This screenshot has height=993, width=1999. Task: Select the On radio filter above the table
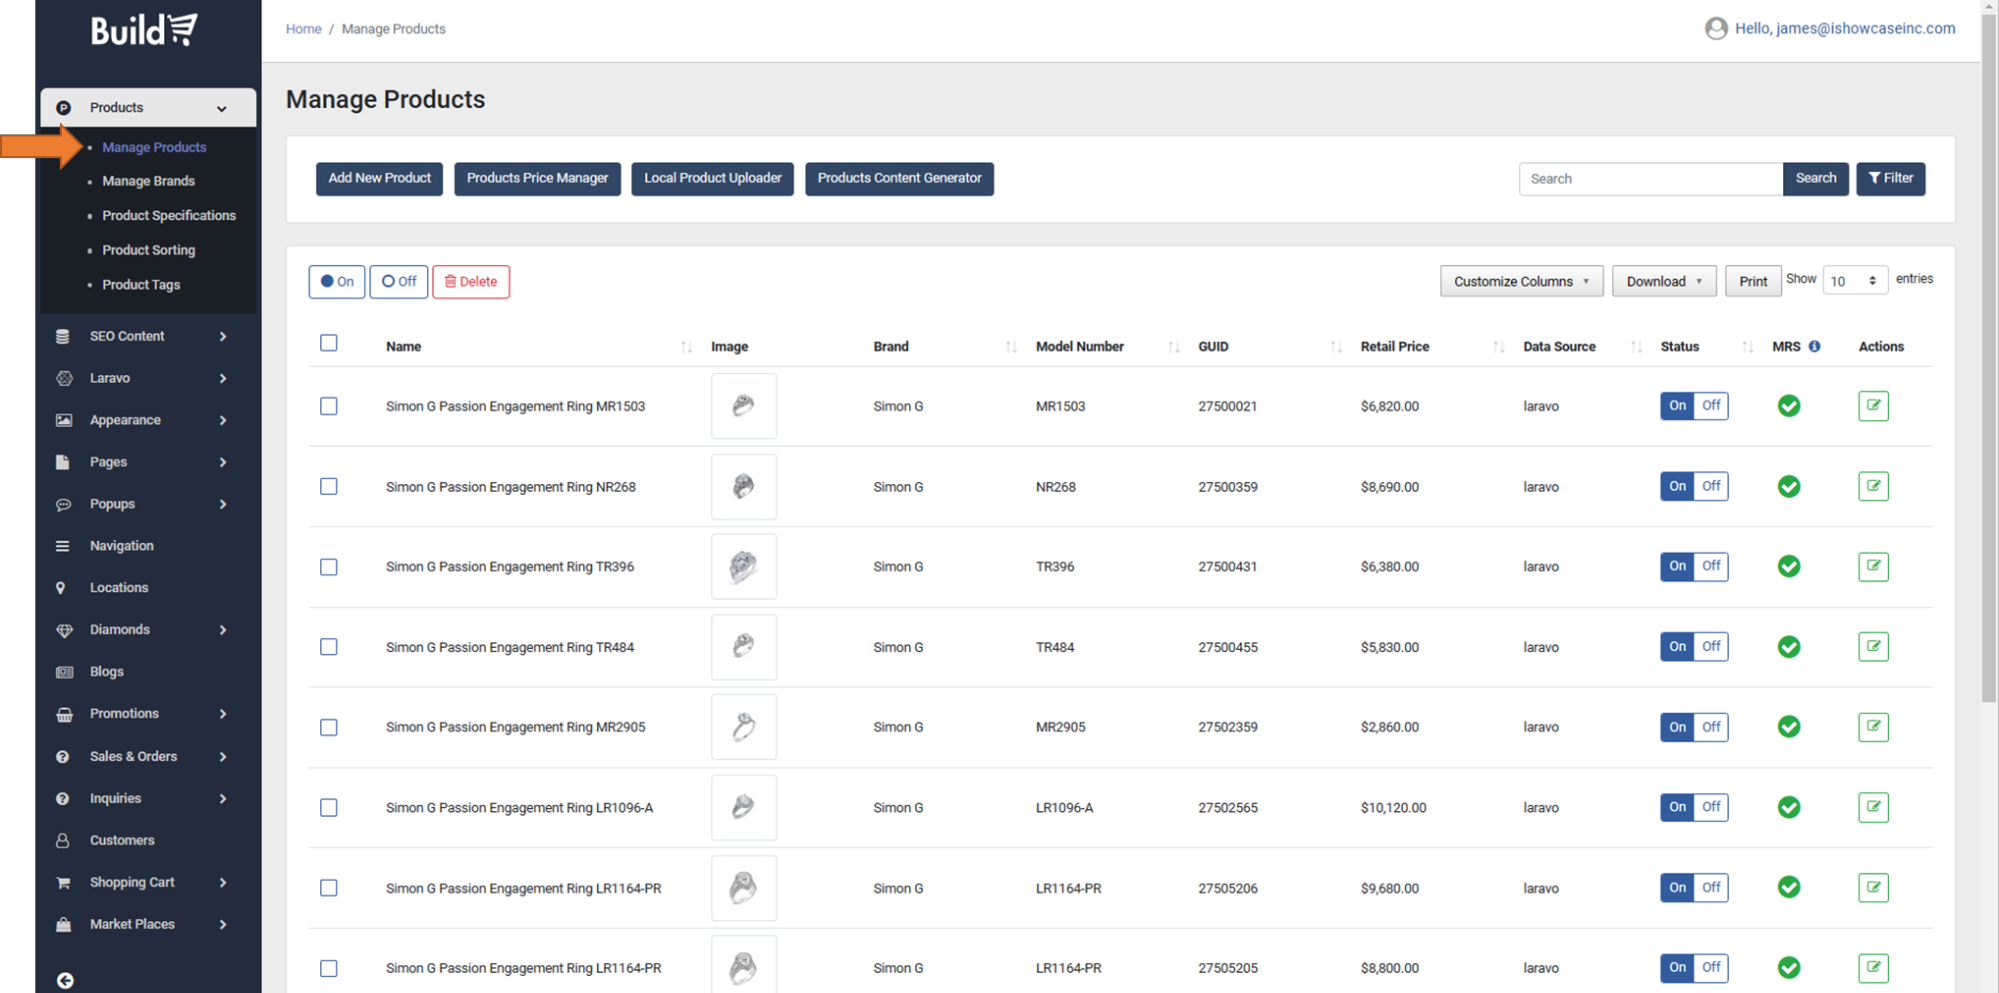click(336, 281)
